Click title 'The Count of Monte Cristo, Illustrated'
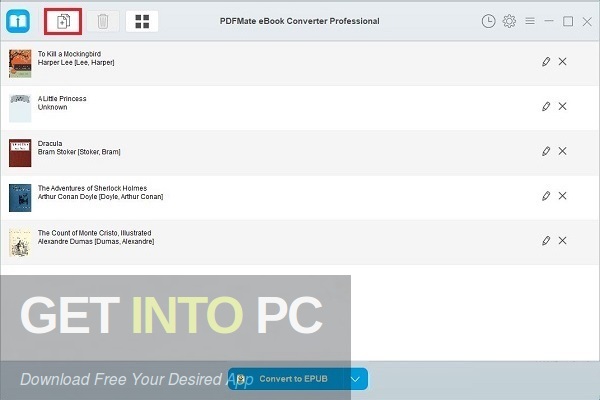The width and height of the screenshot is (600, 400). pos(95,233)
